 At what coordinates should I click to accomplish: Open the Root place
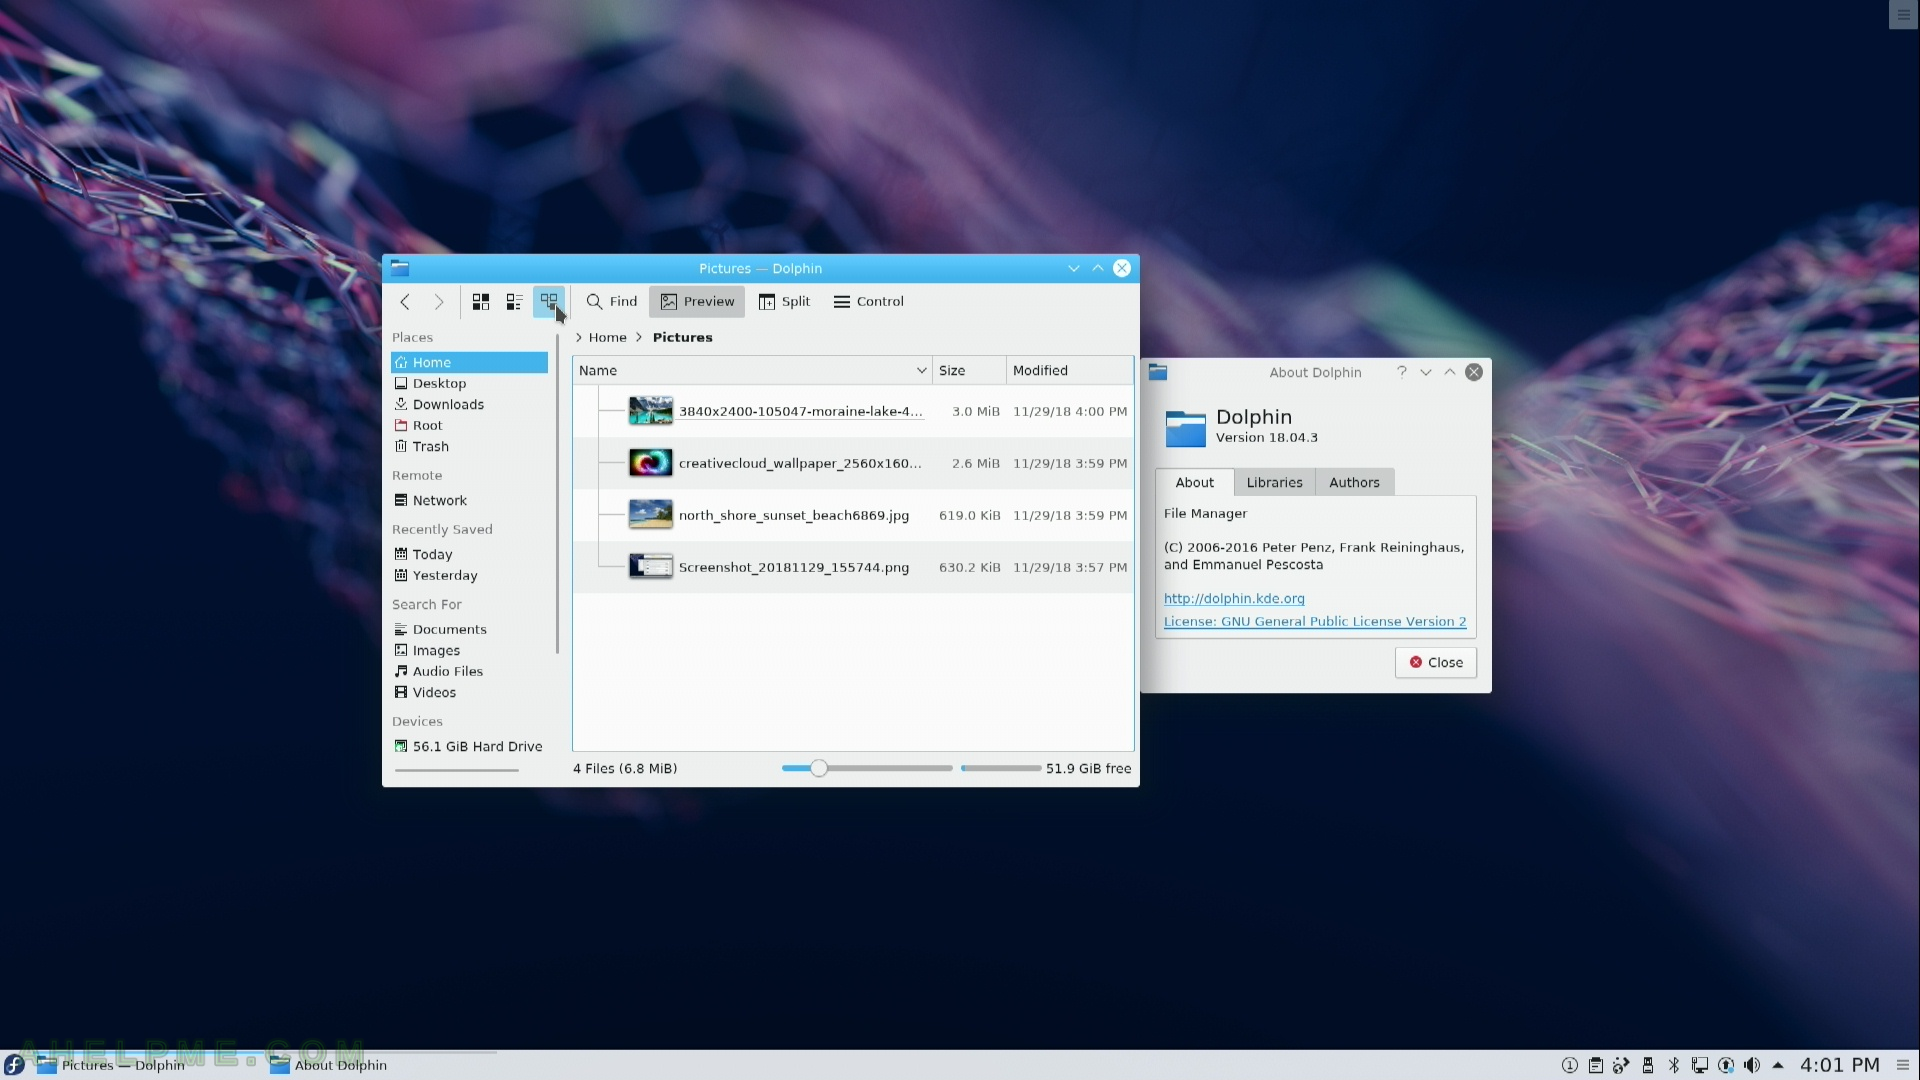coord(469,425)
